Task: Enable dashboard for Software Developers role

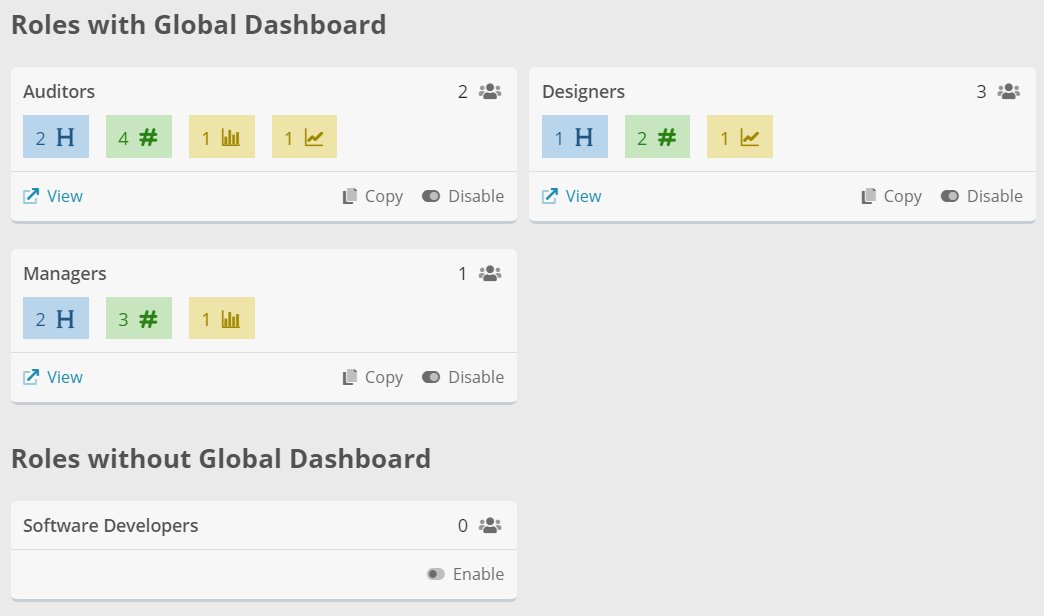Action: [465, 574]
